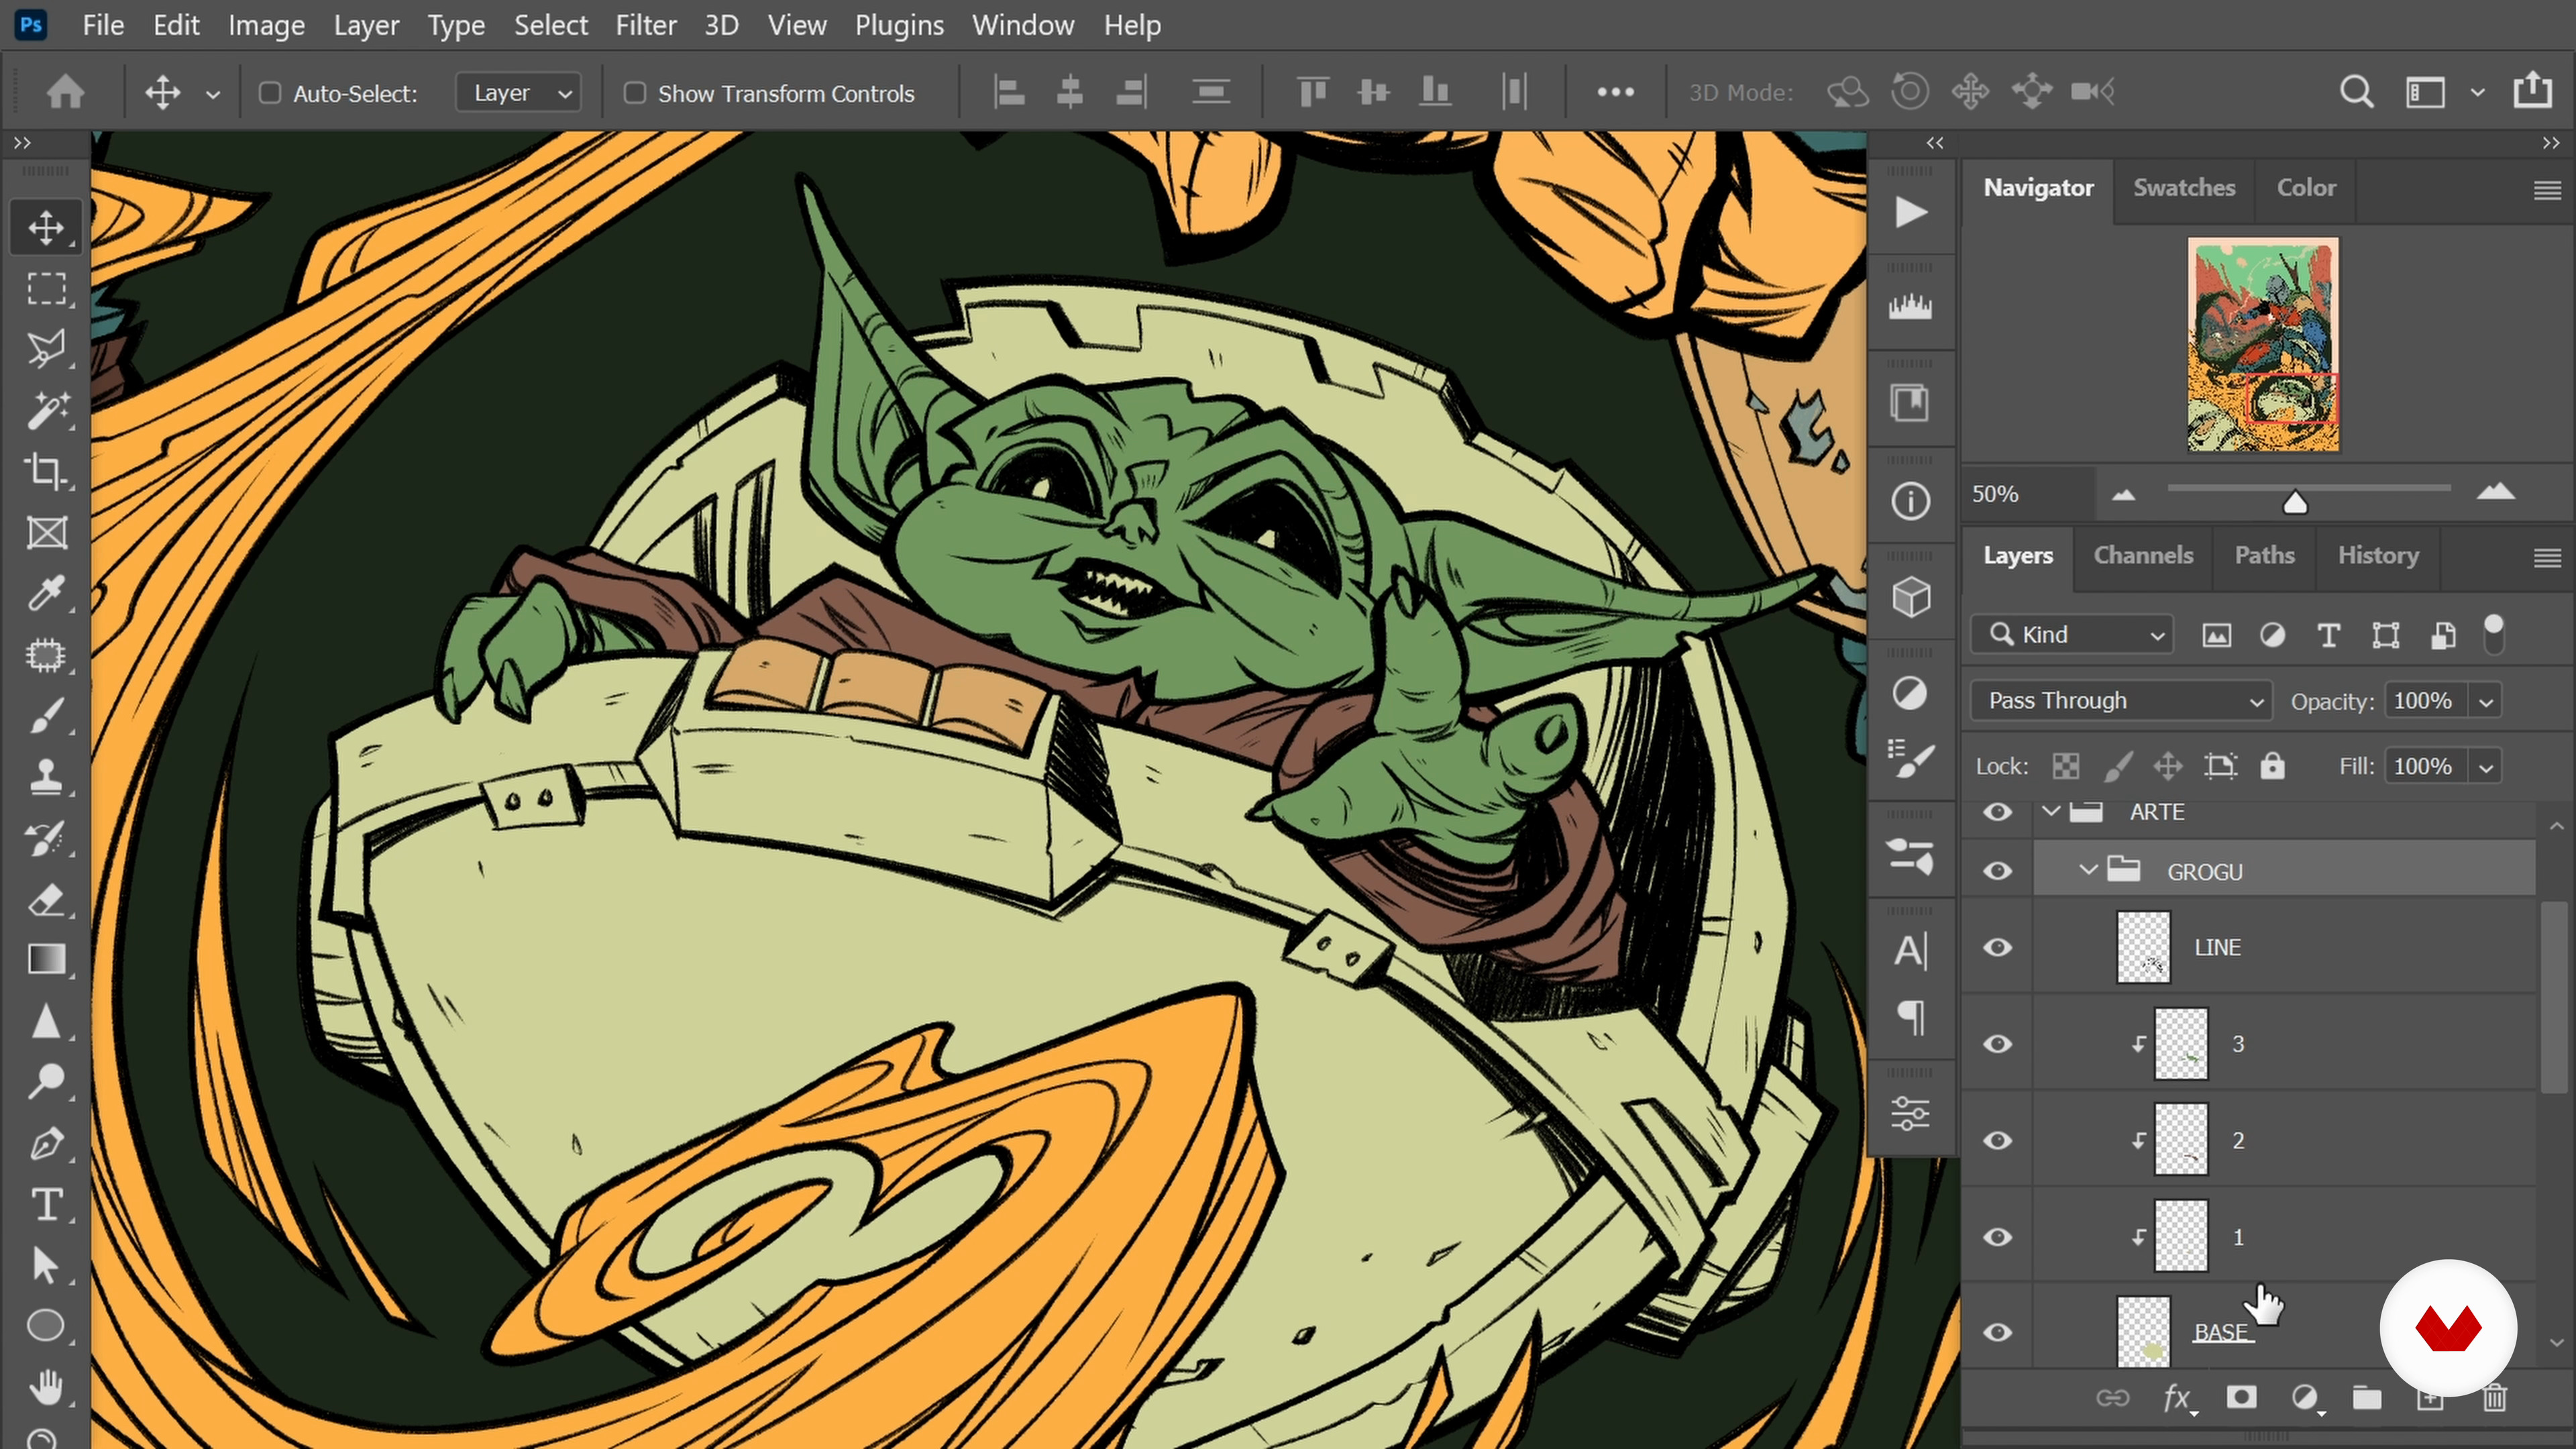2576x1449 pixels.
Task: Collapse the GROGU group chevron
Action: [x=2088, y=871]
